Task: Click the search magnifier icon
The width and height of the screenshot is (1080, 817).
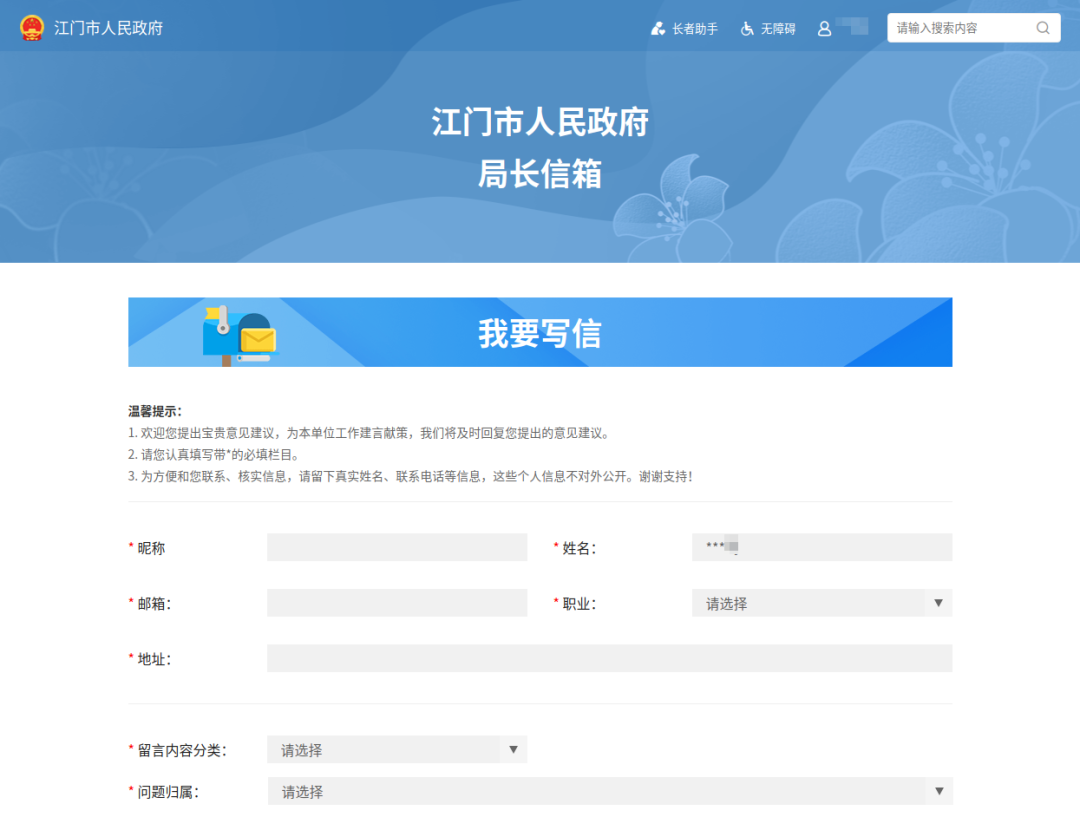Action: click(x=1043, y=28)
